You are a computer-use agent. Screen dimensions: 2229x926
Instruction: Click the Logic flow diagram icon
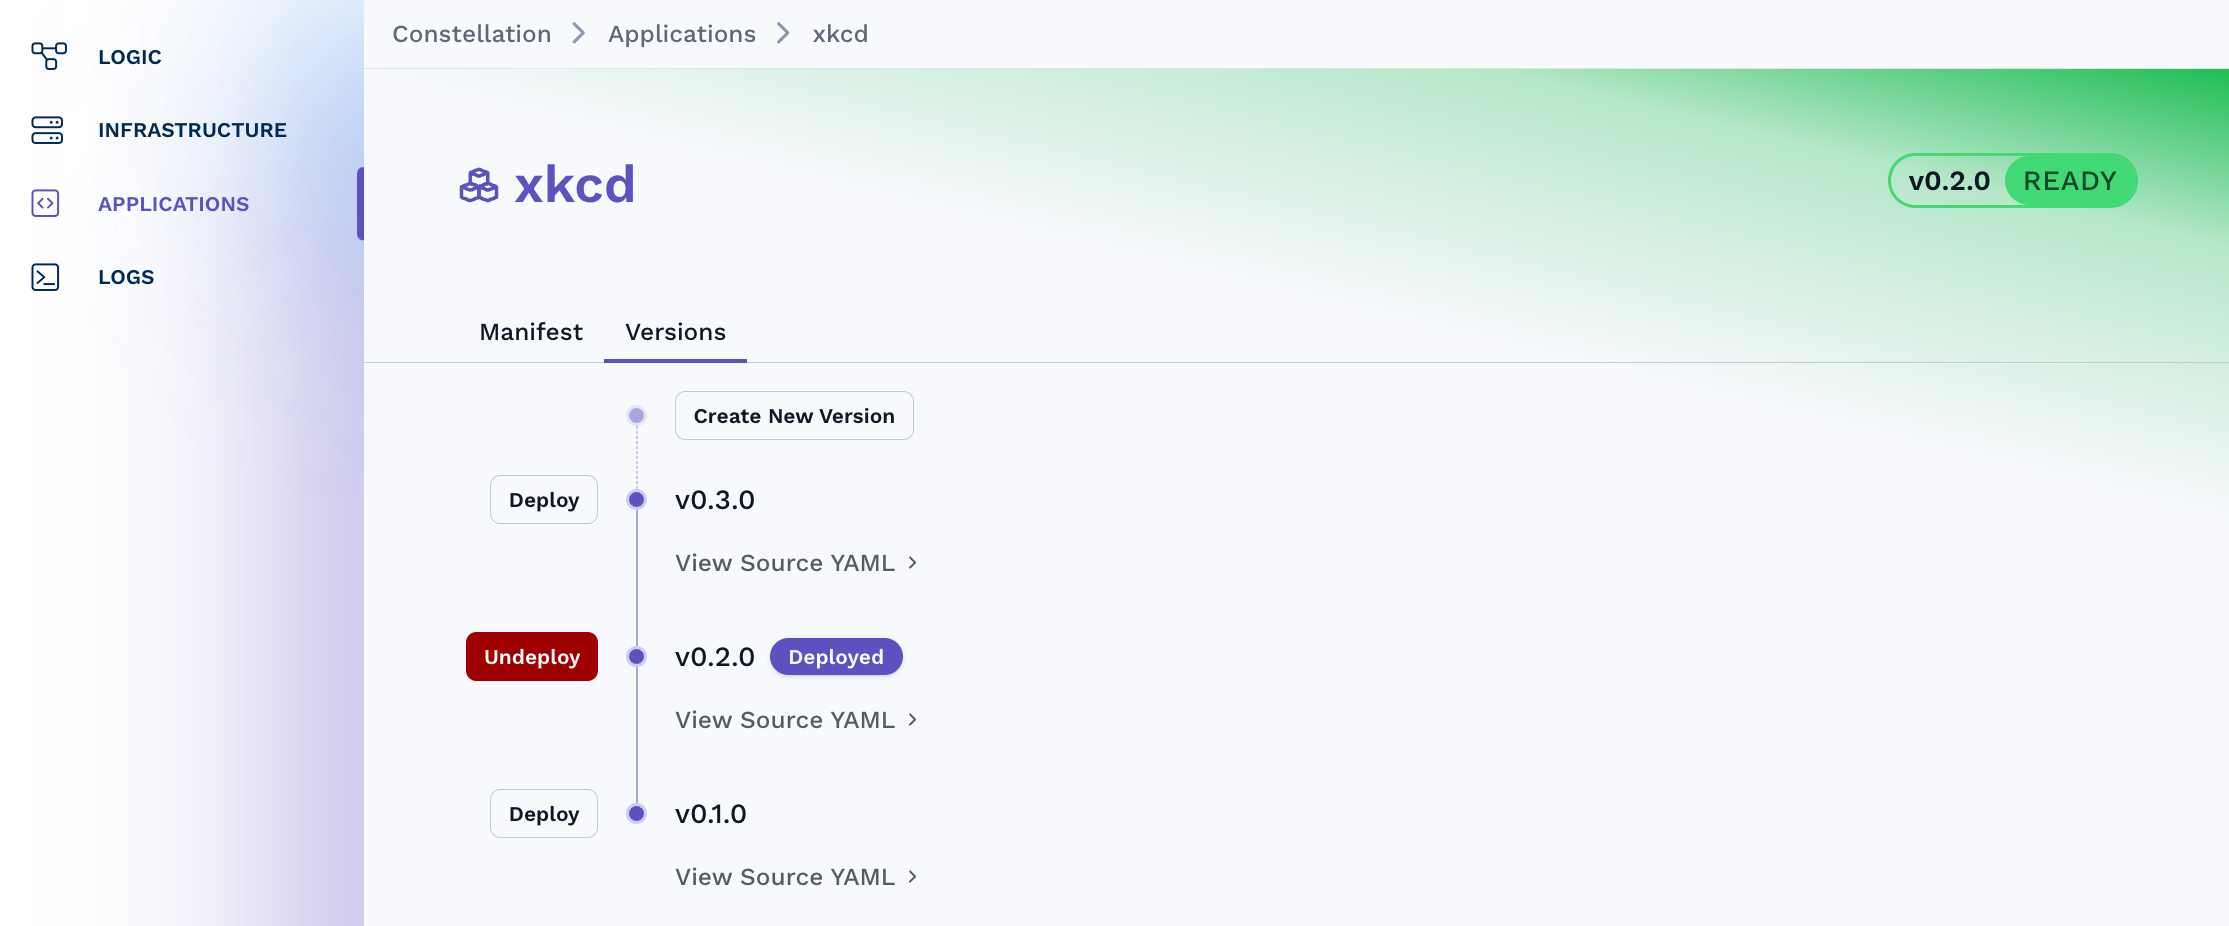pyautogui.click(x=48, y=56)
